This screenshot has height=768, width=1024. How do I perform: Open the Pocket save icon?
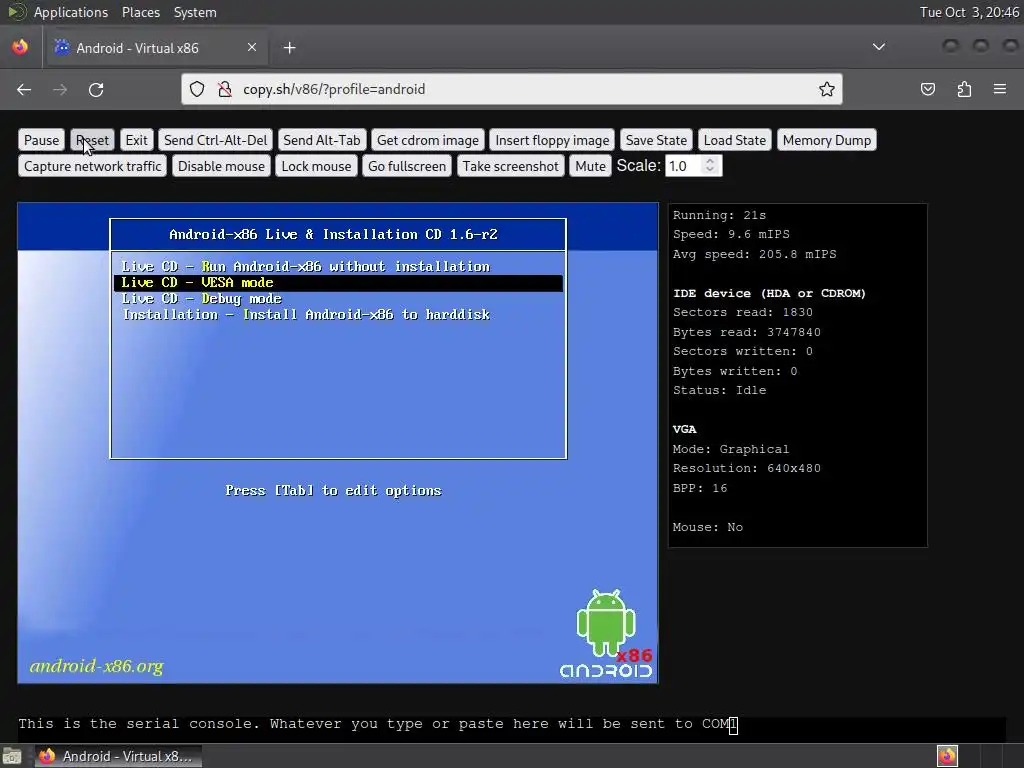(x=928, y=89)
